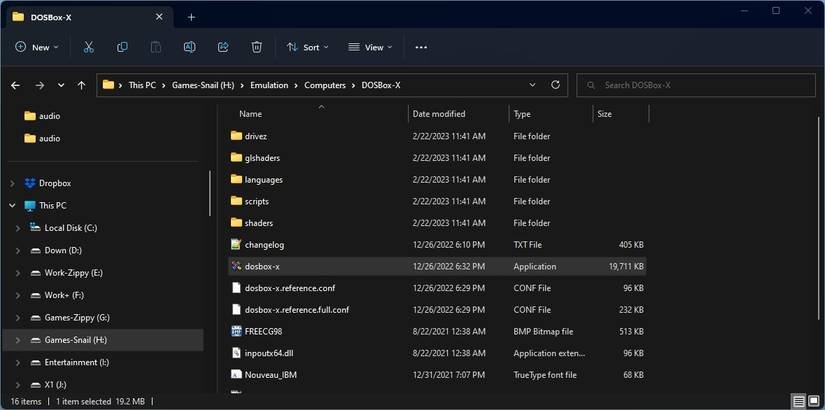Switch to details view toggle
This screenshot has height=410, width=825.
tap(799, 401)
